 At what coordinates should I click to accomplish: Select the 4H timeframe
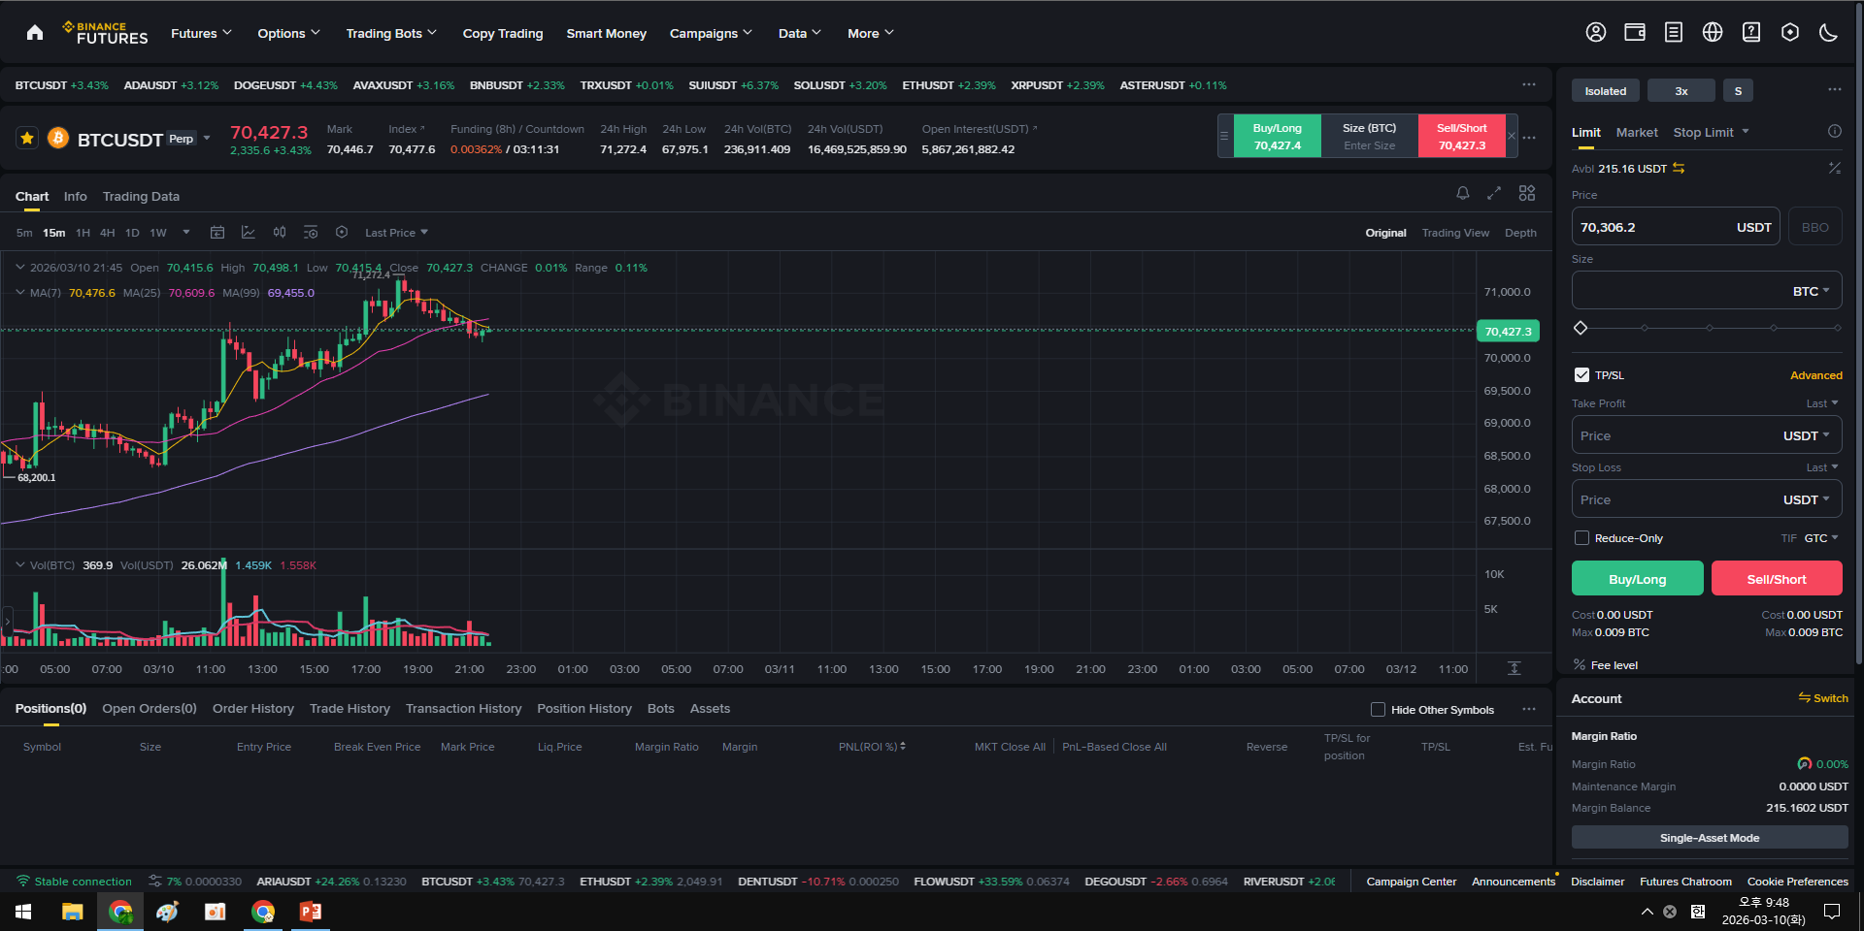point(107,233)
